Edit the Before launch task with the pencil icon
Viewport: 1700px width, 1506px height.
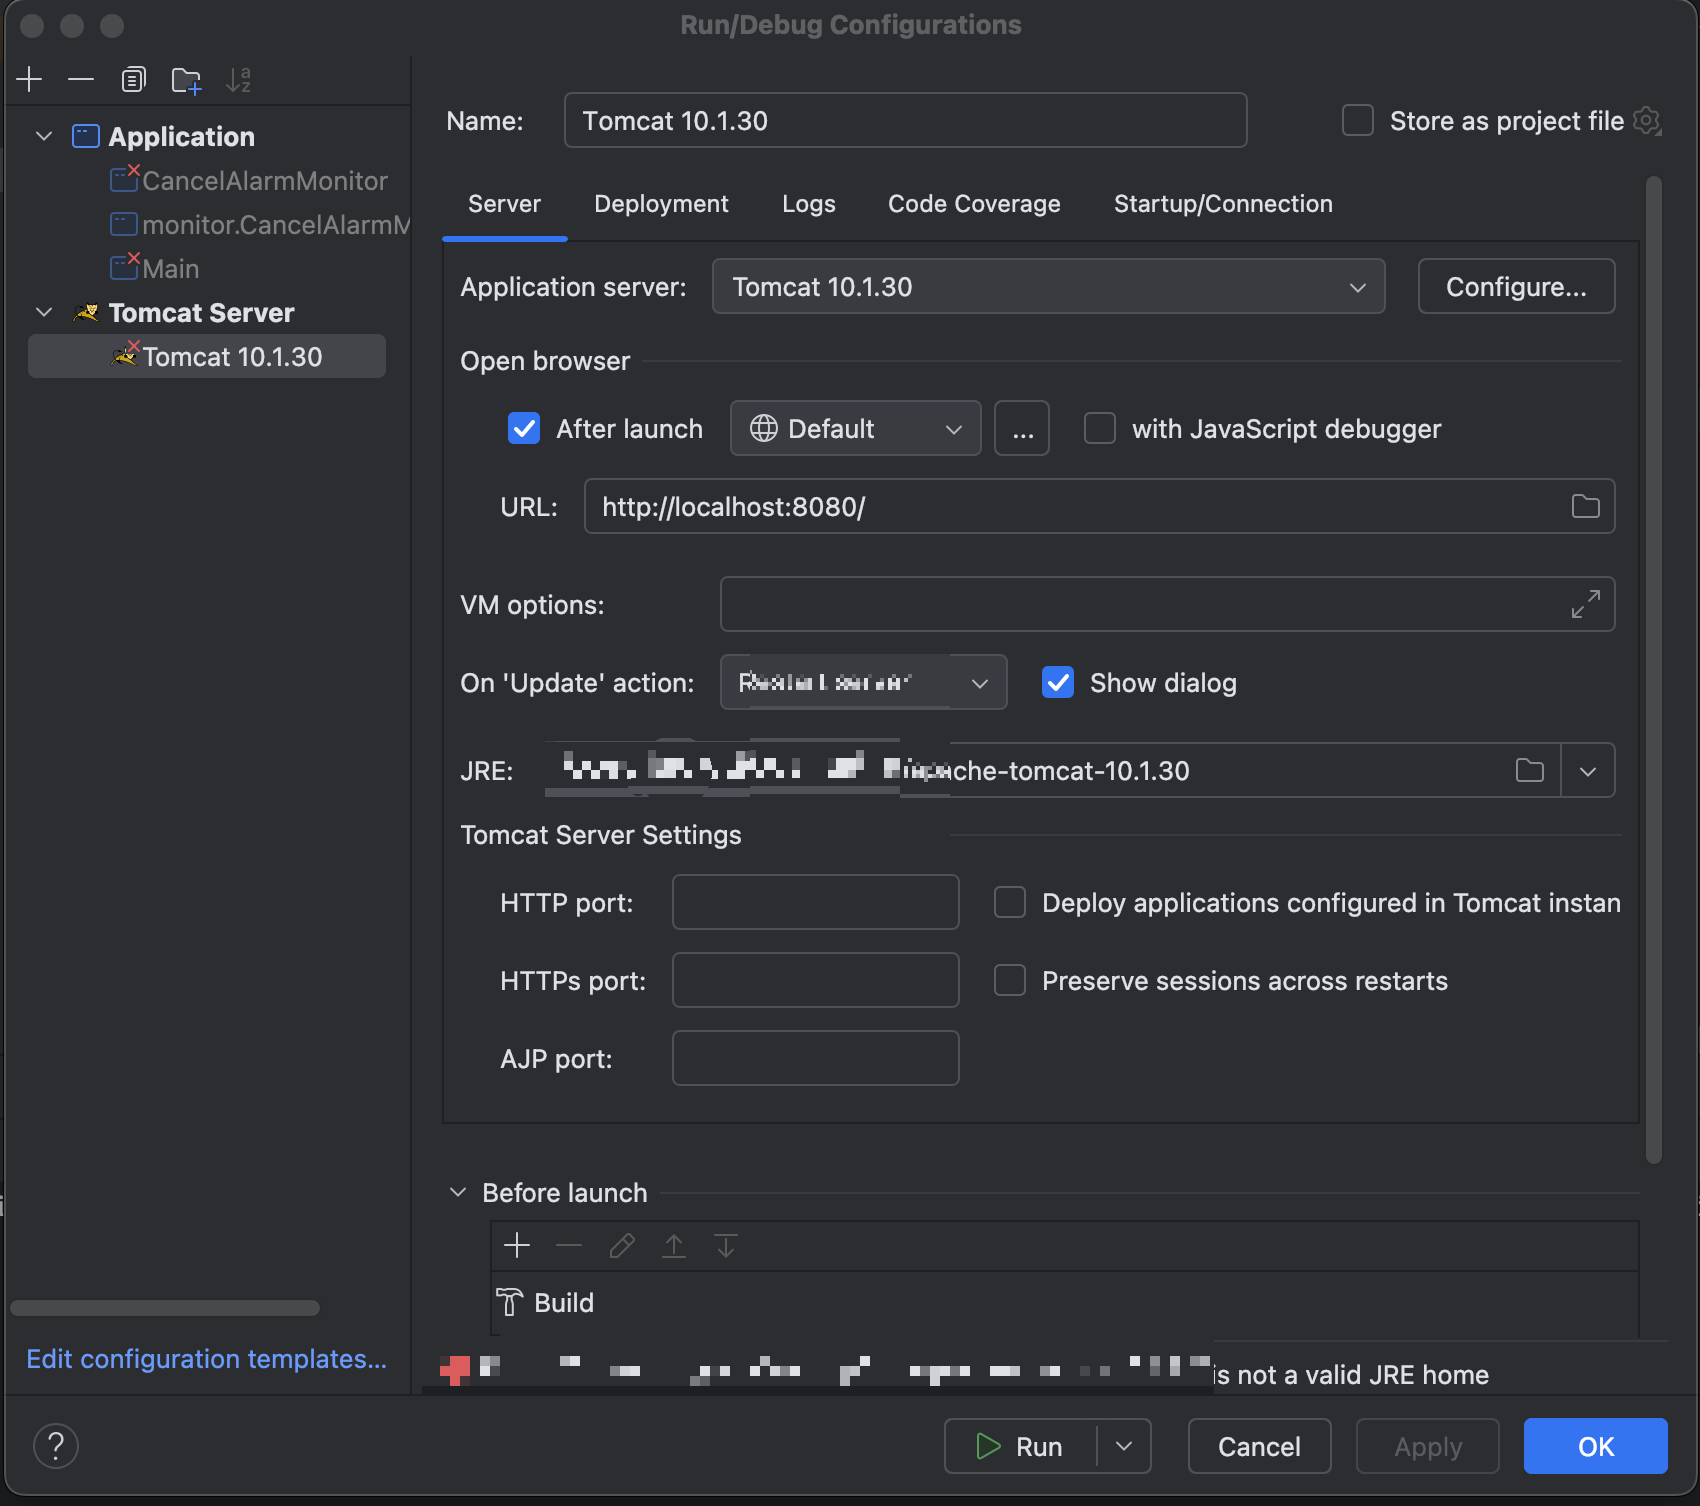[622, 1246]
